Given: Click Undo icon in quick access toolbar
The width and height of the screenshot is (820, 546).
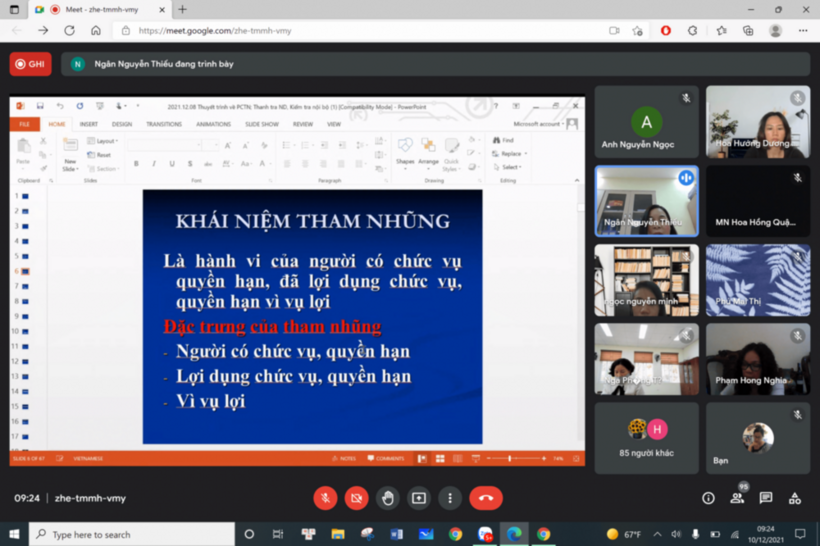Looking at the screenshot, I should pyautogui.click(x=60, y=106).
